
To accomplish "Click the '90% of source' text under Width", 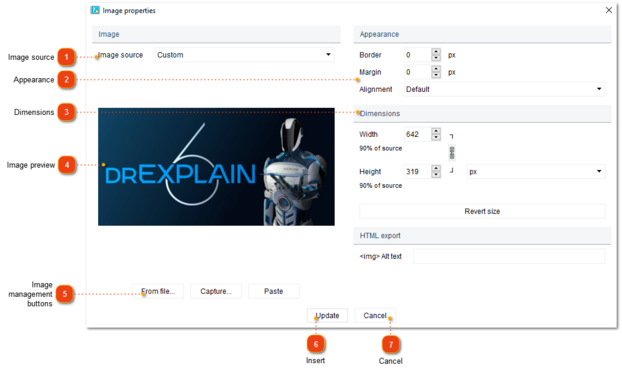I will (380, 148).
